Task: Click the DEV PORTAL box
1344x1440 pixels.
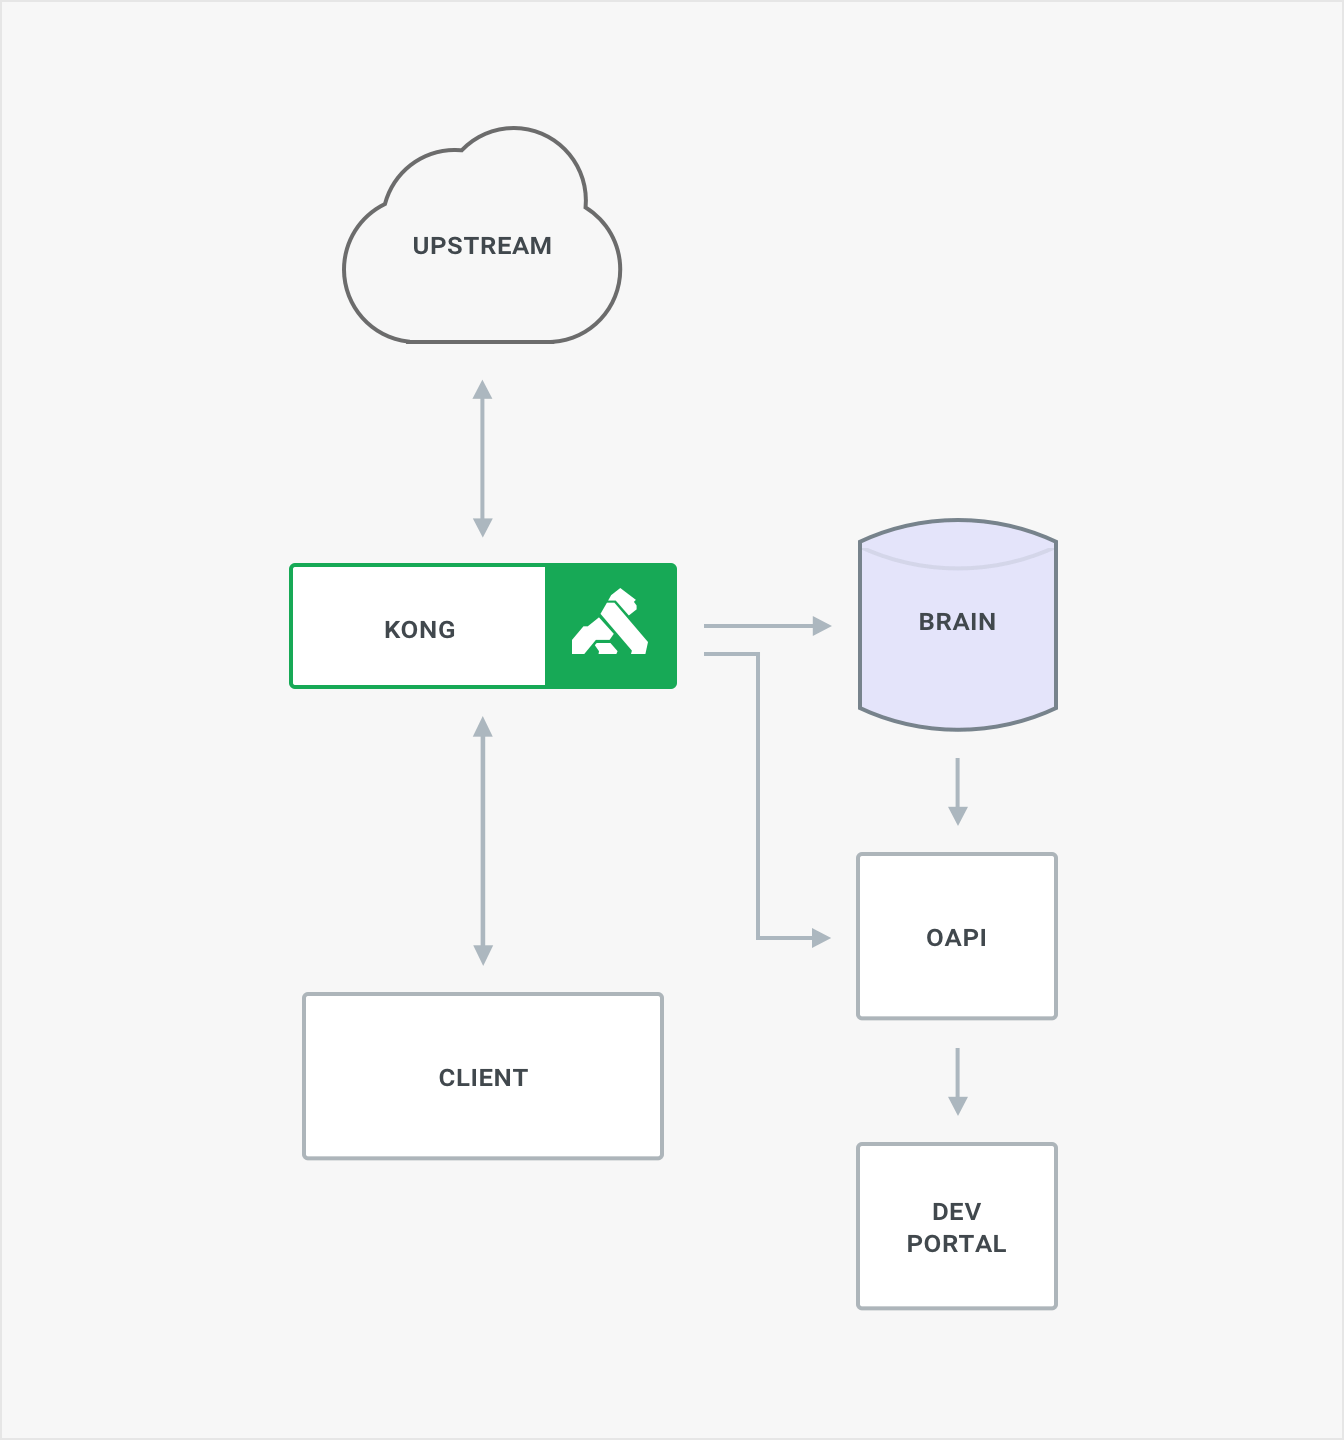Action: coord(957,1226)
